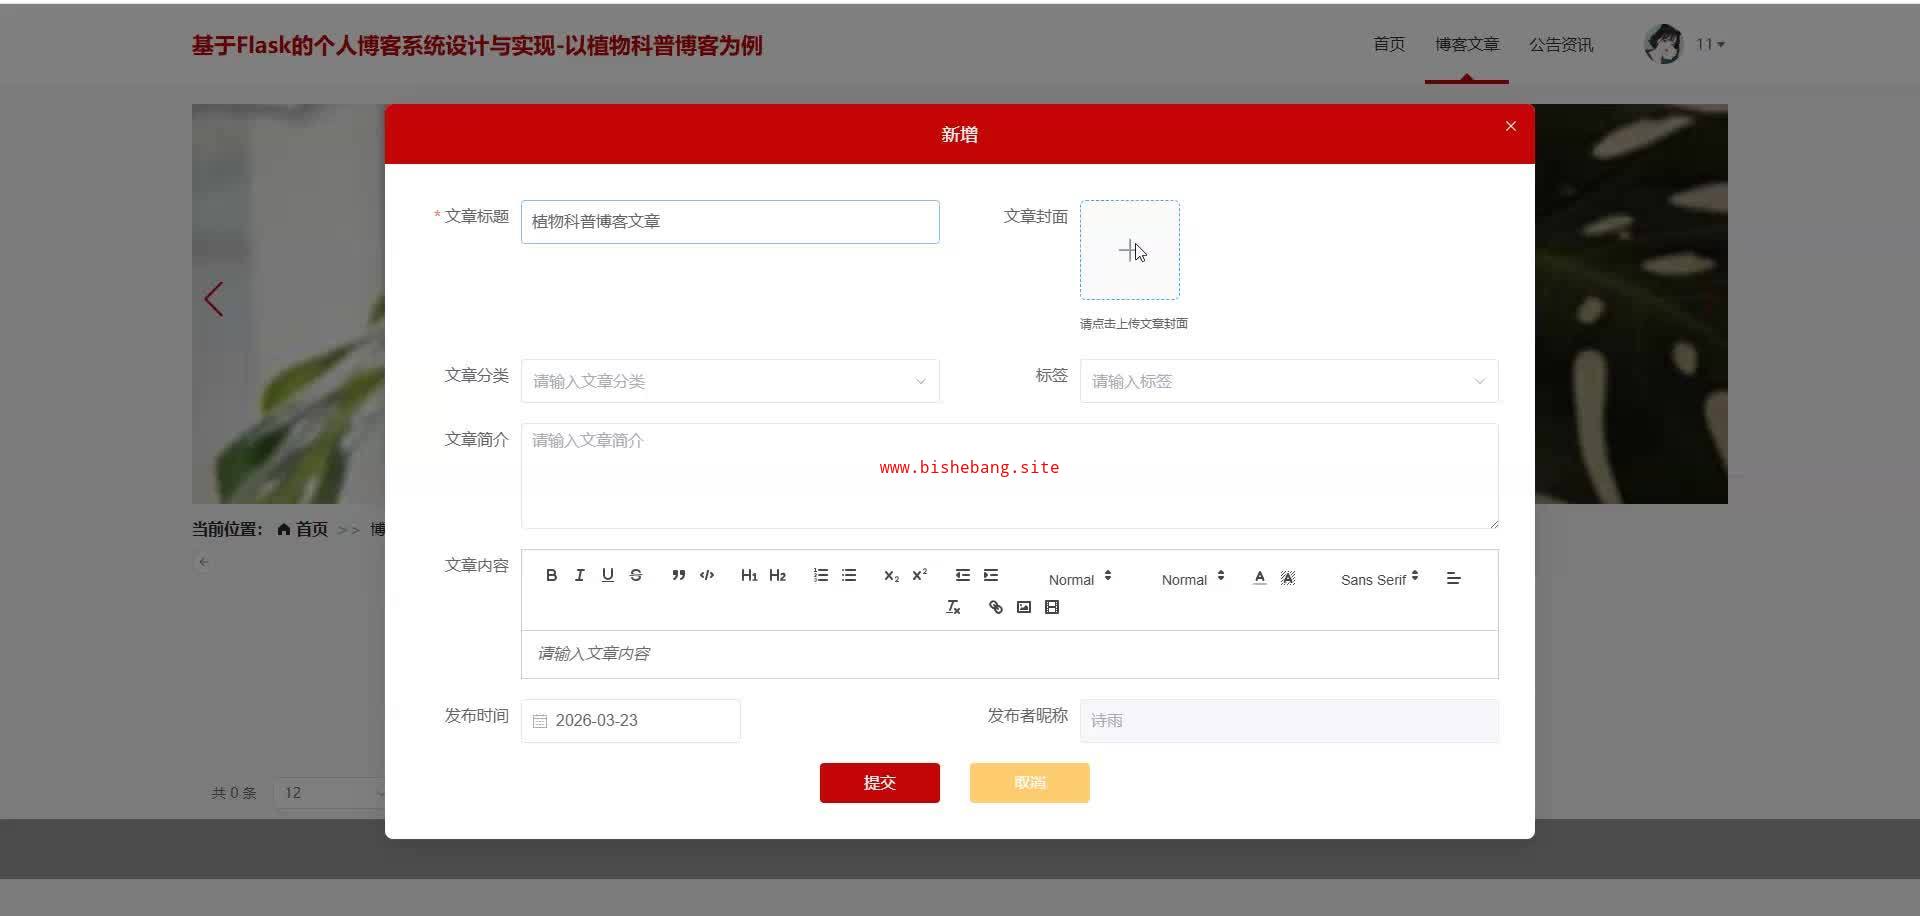Insert a video into the article content
The image size is (1920, 916).
point(1051,607)
